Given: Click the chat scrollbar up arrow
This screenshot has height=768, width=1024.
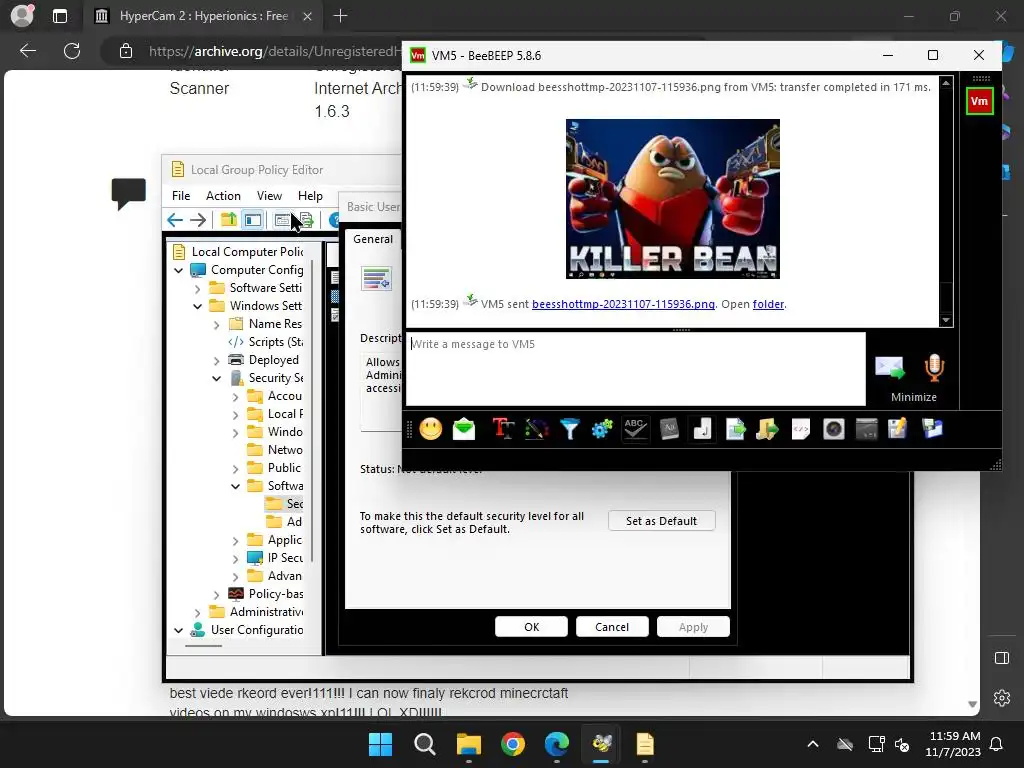Looking at the screenshot, I should 946,84.
